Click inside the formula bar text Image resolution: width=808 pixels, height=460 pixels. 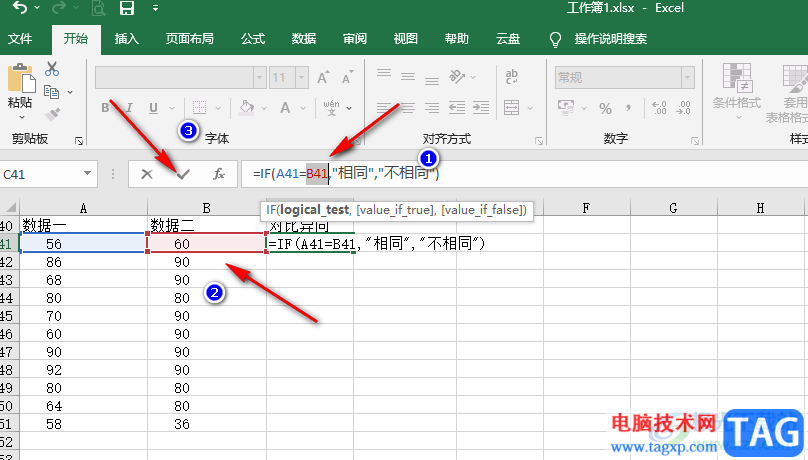point(346,173)
